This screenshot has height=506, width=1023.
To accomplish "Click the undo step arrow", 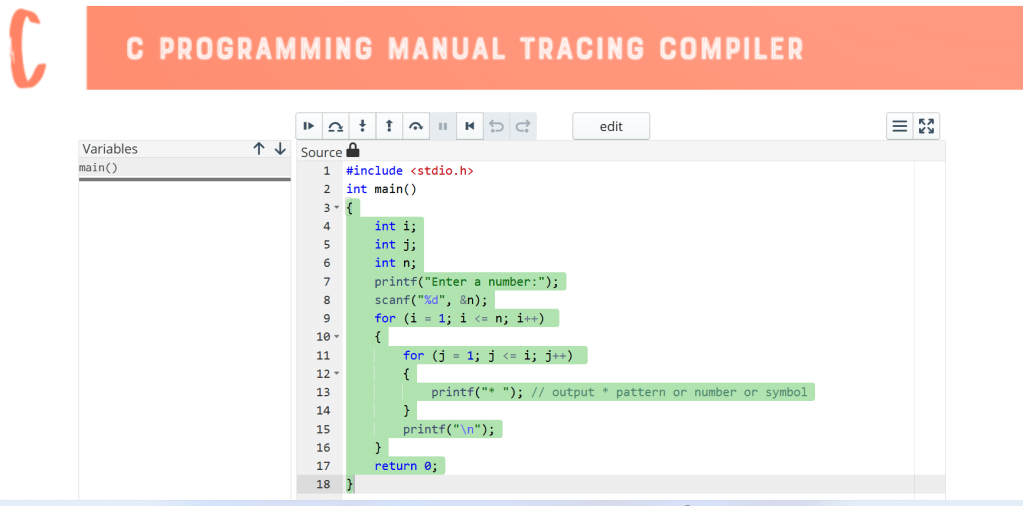I will 496,126.
